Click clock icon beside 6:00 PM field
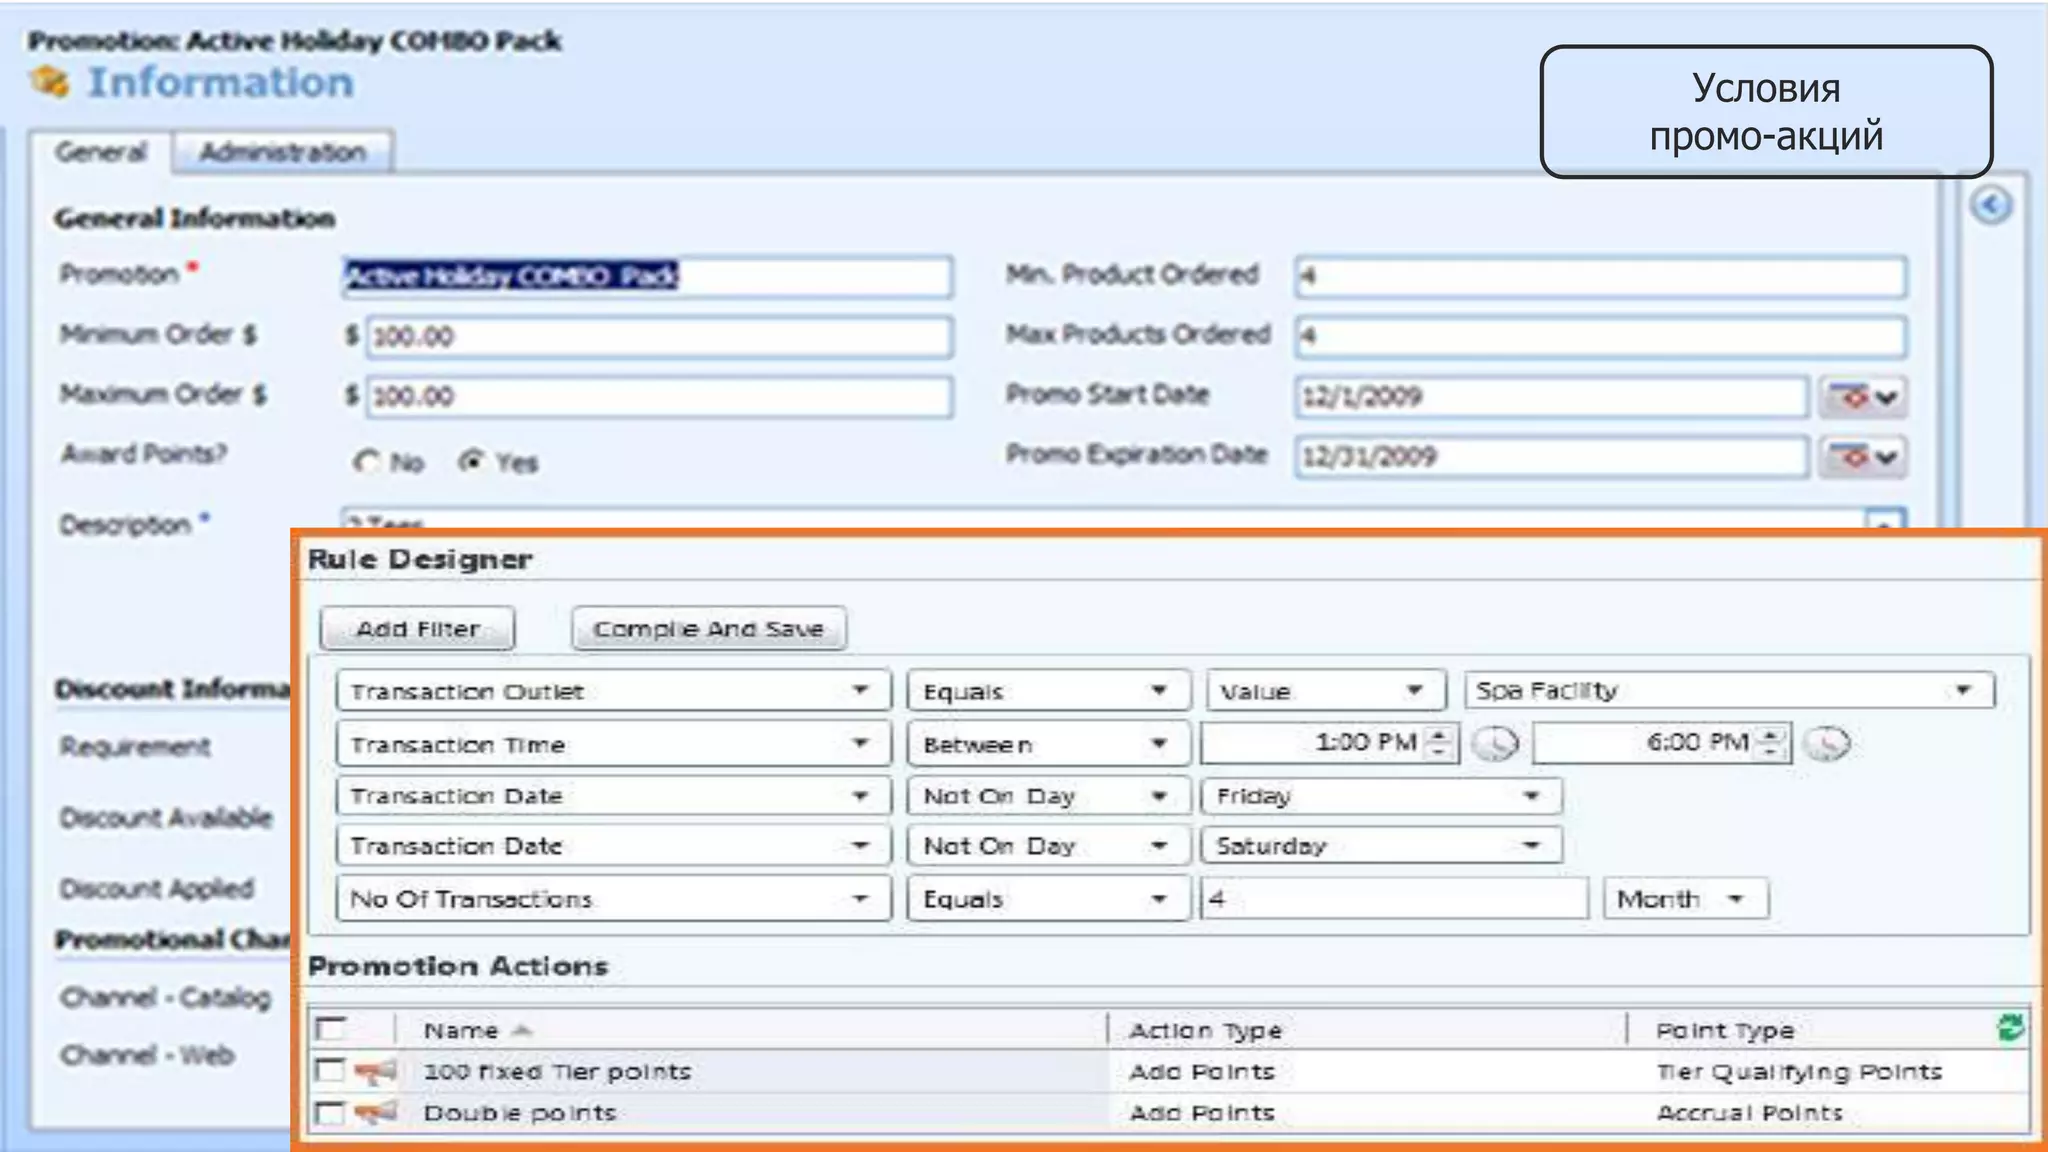Image resolution: width=2048 pixels, height=1152 pixels. click(1828, 743)
